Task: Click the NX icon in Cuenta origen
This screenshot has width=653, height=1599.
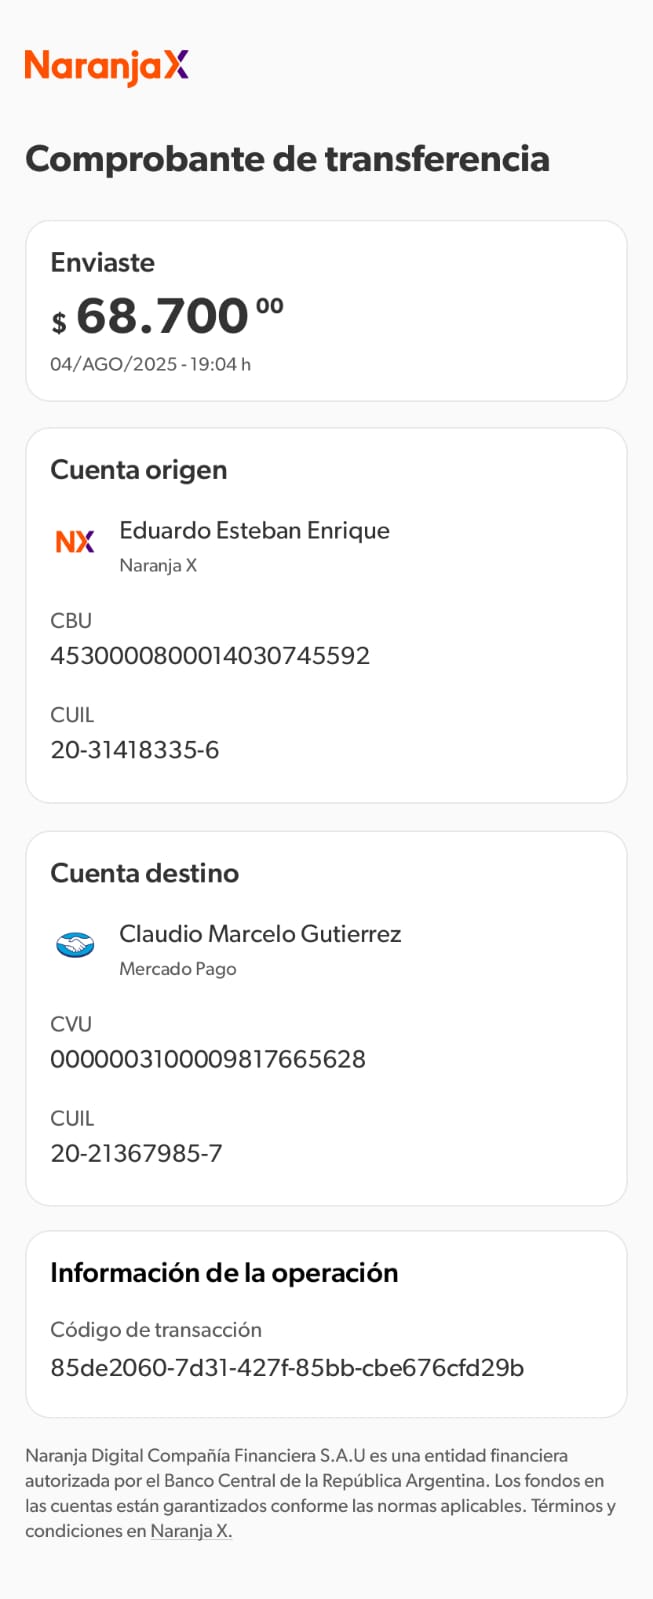Action: (x=75, y=542)
